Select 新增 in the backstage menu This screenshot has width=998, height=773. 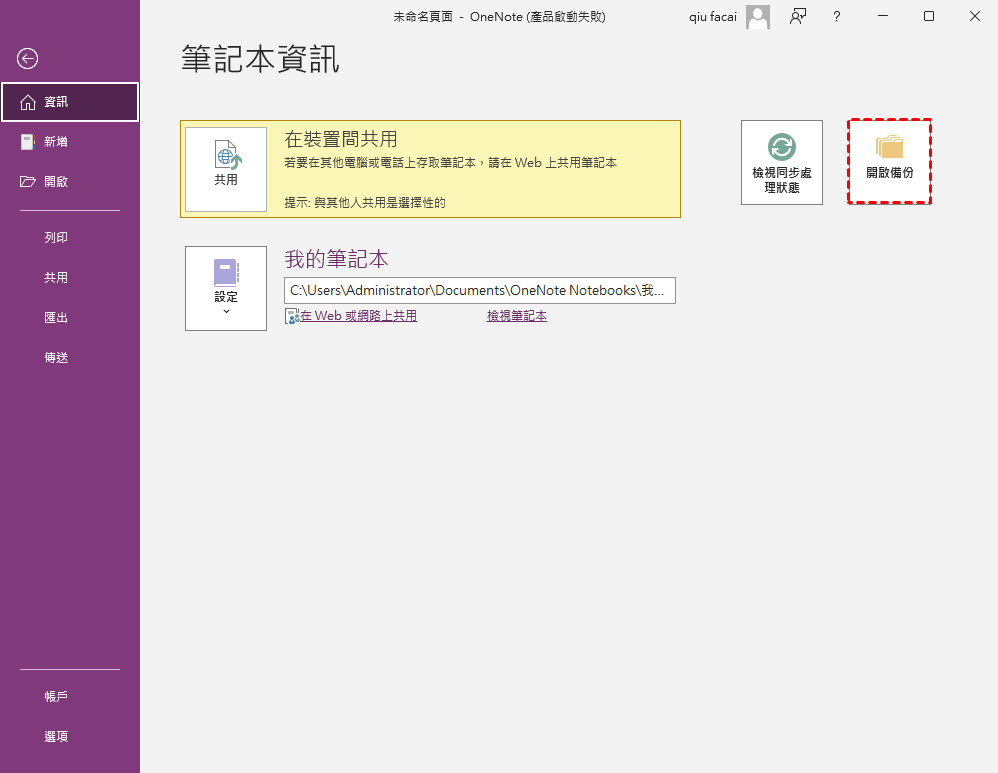(x=70, y=142)
